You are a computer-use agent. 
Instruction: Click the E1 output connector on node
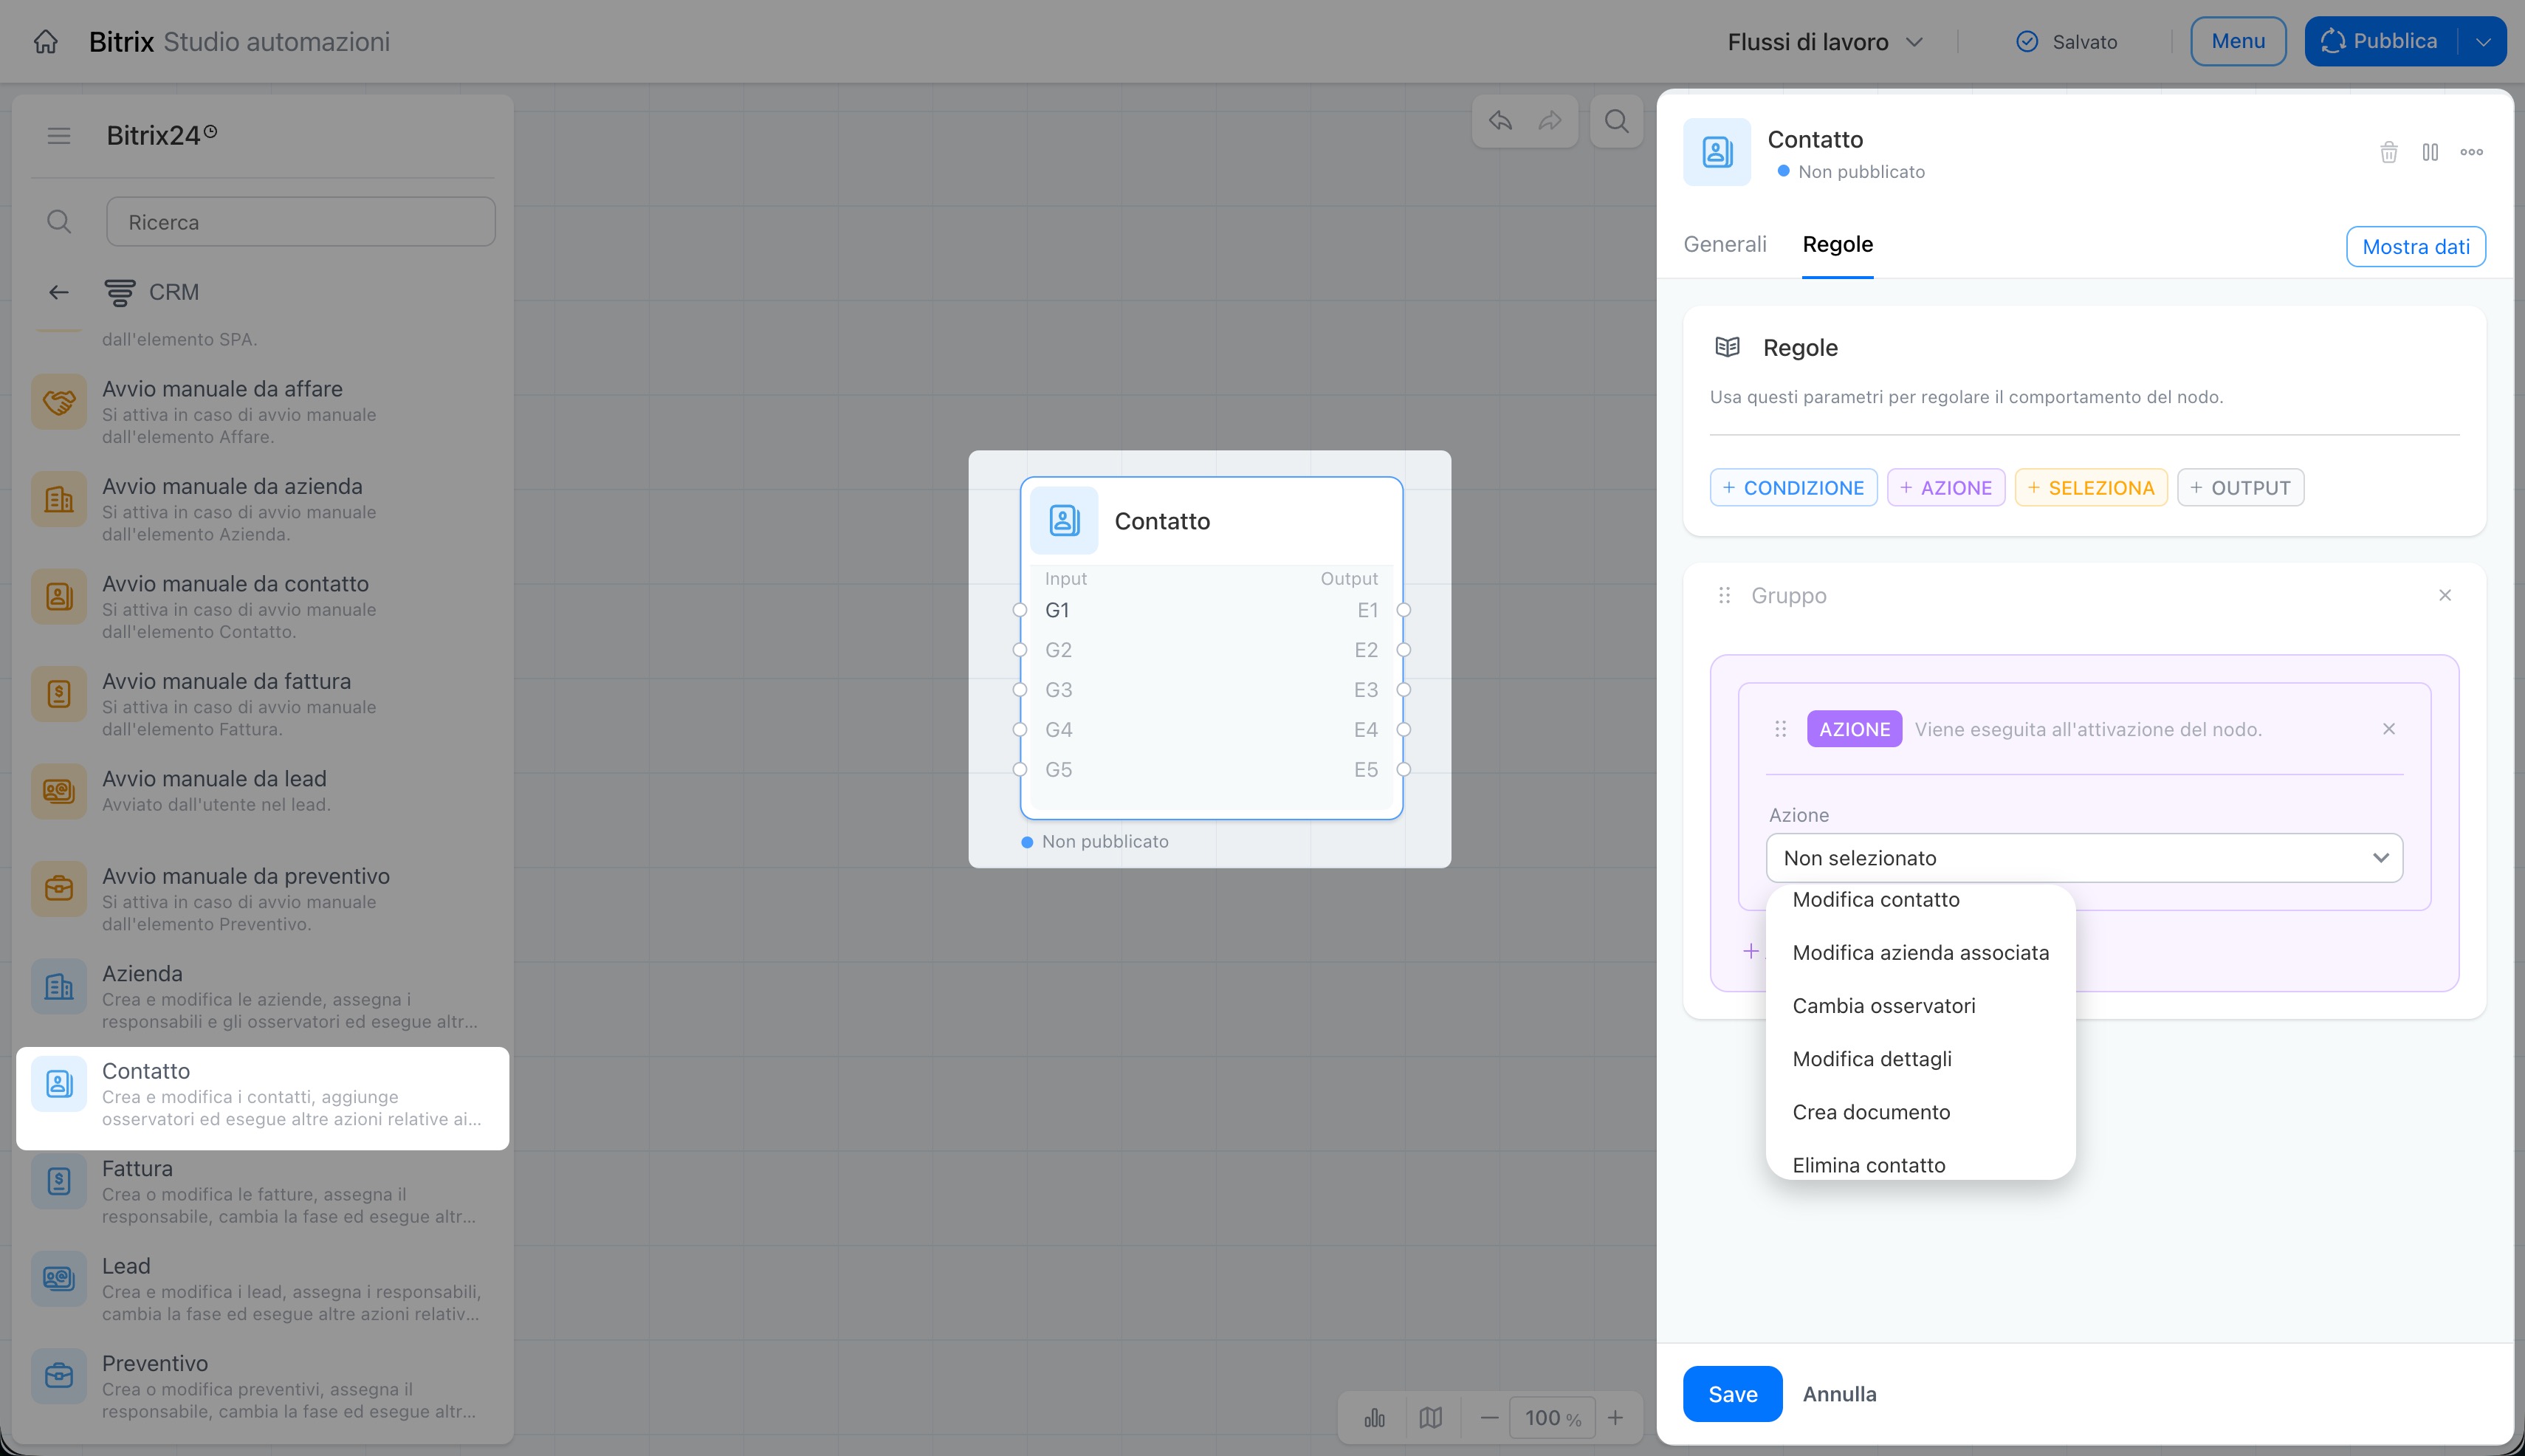1403,610
